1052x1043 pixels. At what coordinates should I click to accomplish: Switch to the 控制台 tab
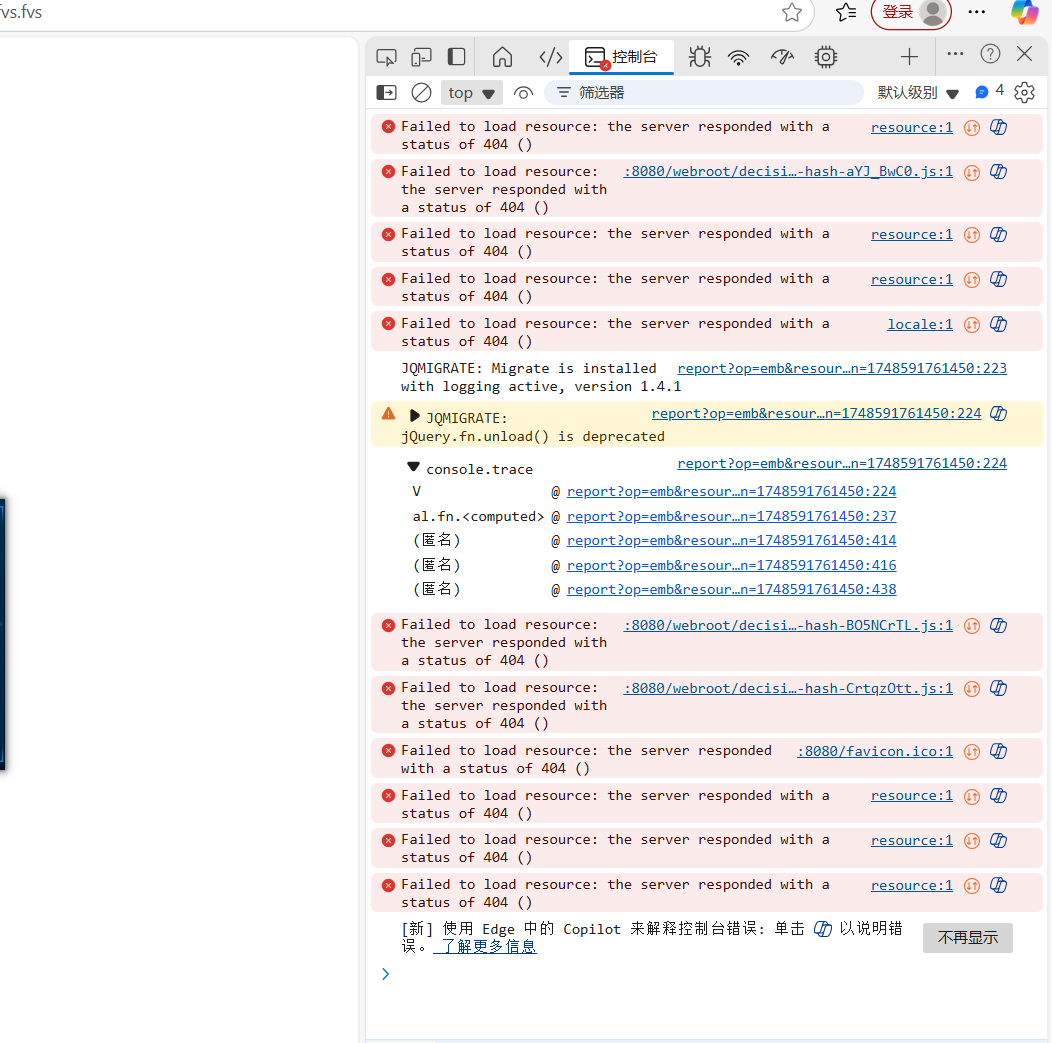pos(622,57)
